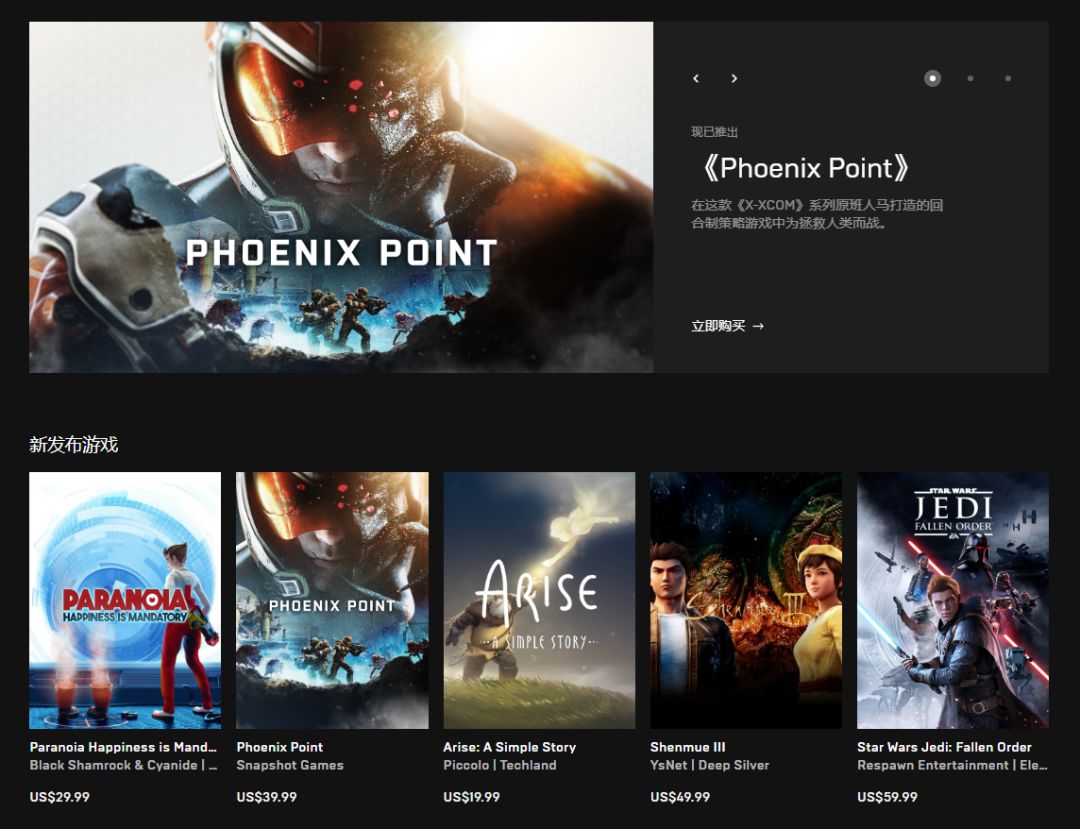The image size is (1080, 829).
Task: Click banner description about X-XCOM creators
Action: point(817,214)
